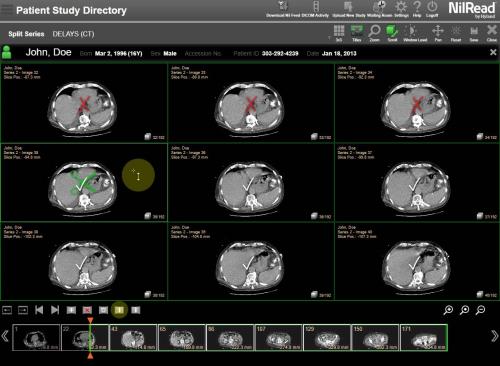Screen dimensions: 500x366
Task: Select filmstrip thumbnail 43
Action: pos(133,337)
